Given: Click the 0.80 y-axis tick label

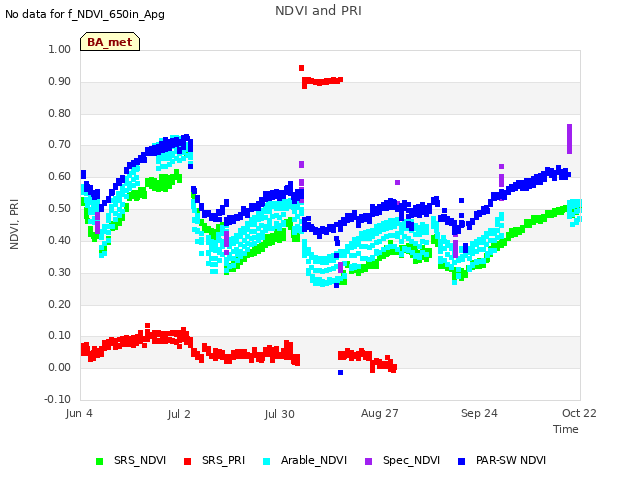Looking at the screenshot, I should pyautogui.click(x=60, y=113).
